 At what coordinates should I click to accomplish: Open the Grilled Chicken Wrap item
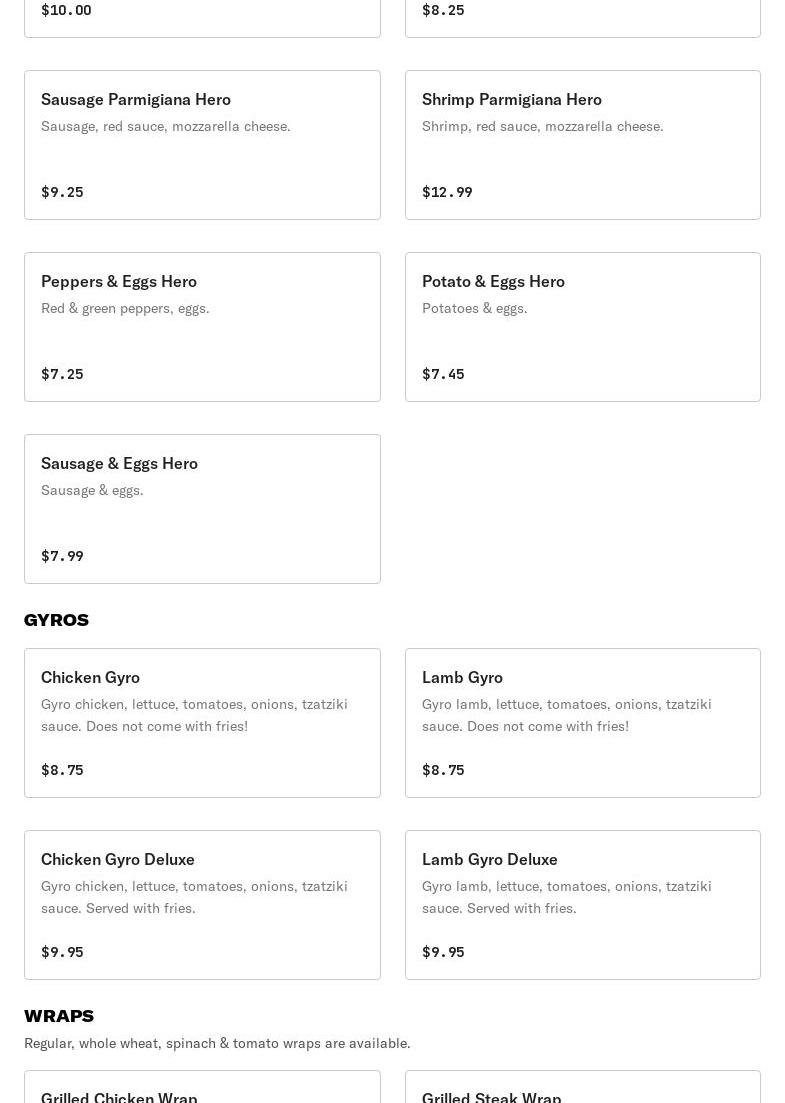(x=203, y=1087)
